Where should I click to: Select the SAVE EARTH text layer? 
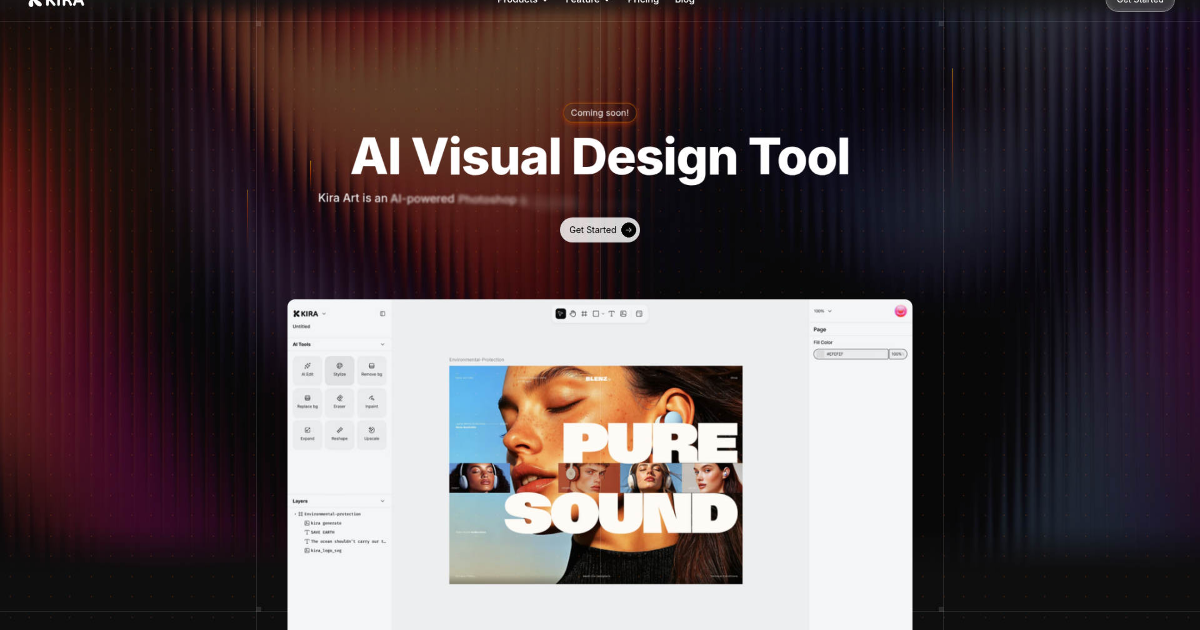point(321,532)
